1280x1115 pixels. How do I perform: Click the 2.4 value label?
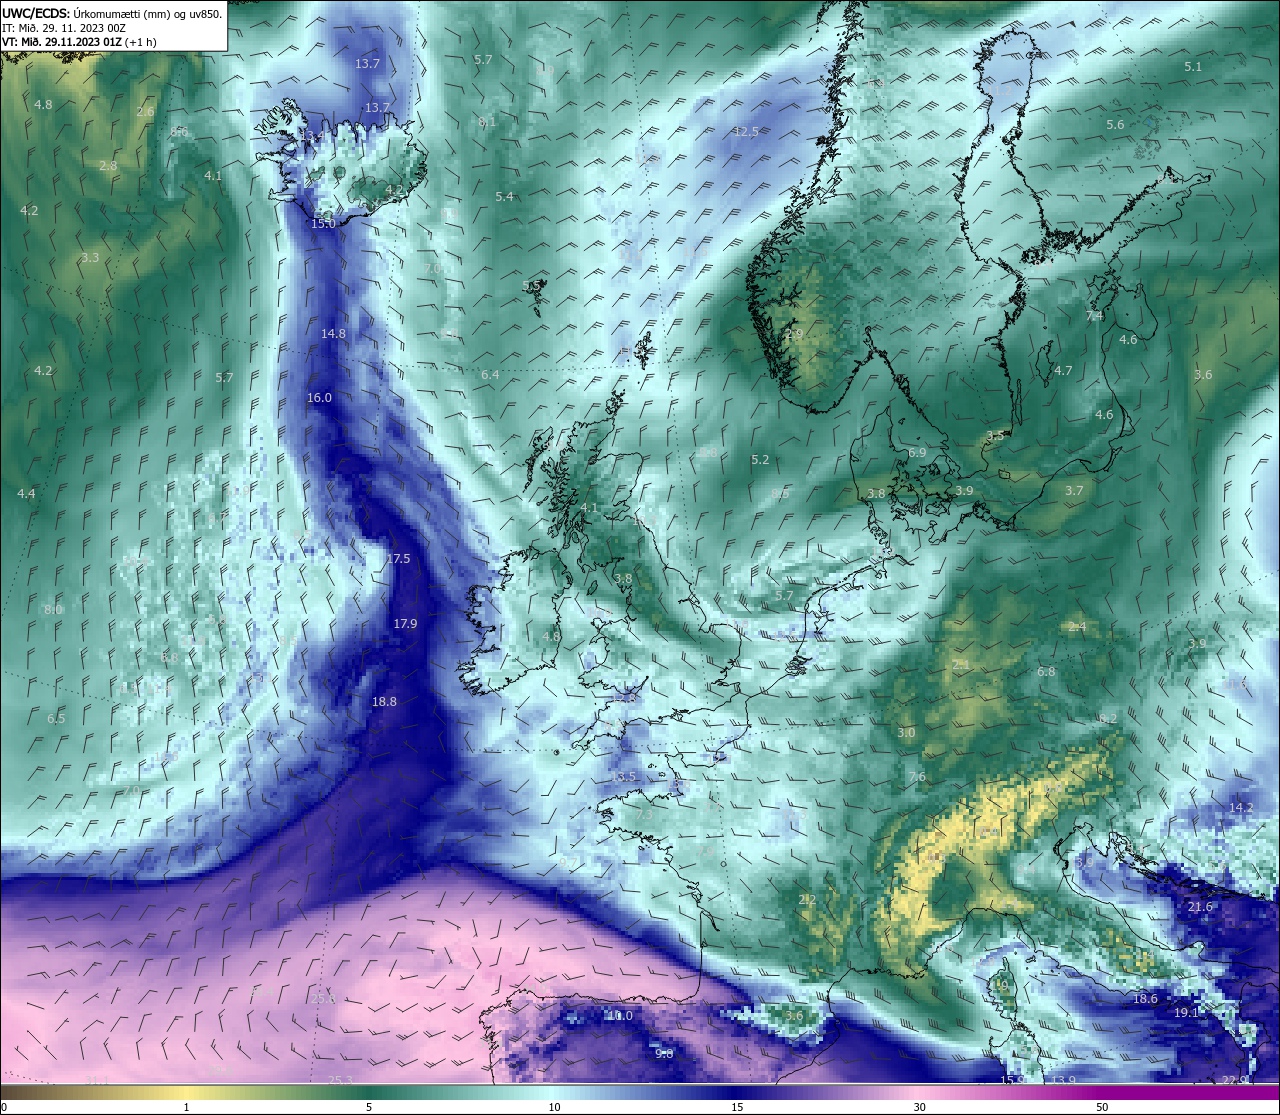coord(1077,627)
